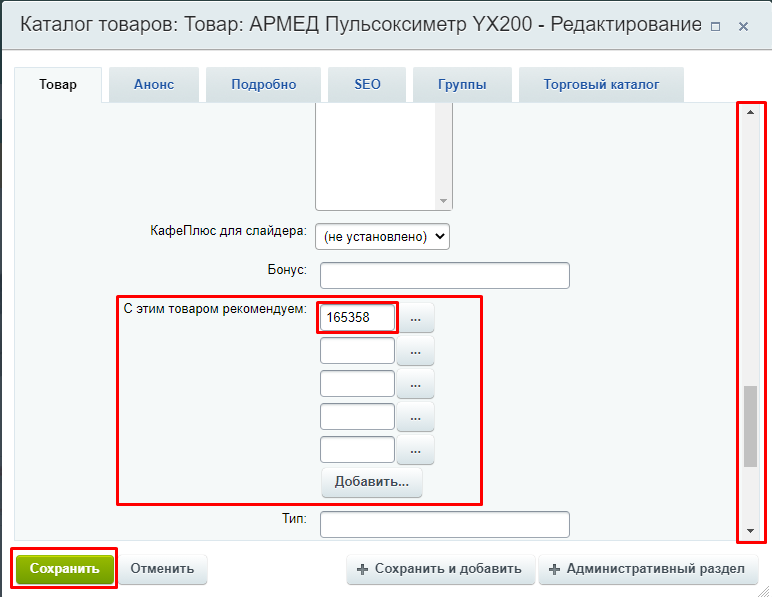This screenshot has height=597, width=772.
Task: Select the SEO tab
Action: (367, 85)
